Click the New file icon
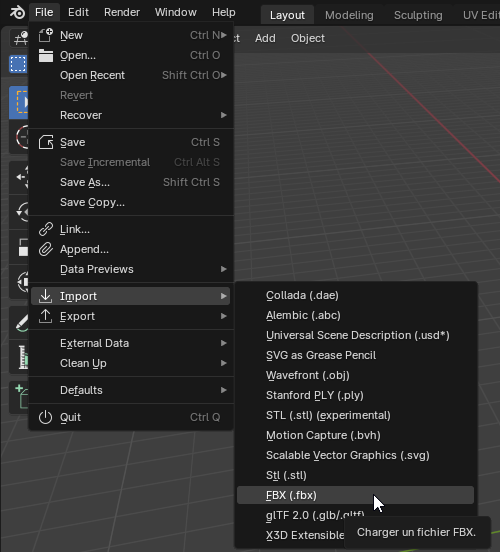The width and height of the screenshot is (500, 552). (x=45, y=35)
